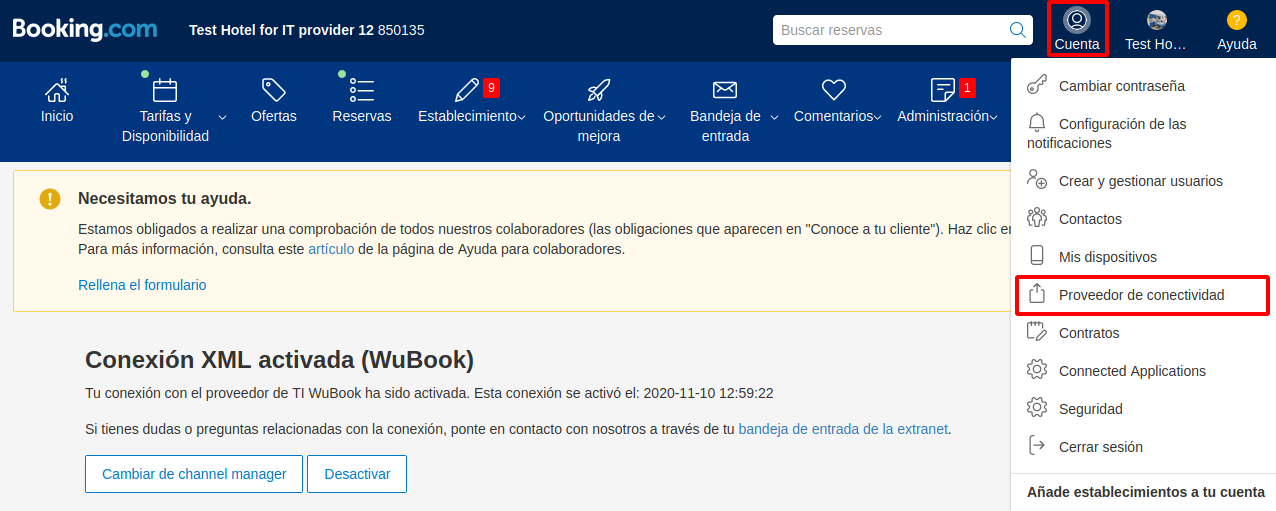Click the phone icon beside Mis dispositivos
This screenshot has width=1276, height=511.
(x=1037, y=256)
